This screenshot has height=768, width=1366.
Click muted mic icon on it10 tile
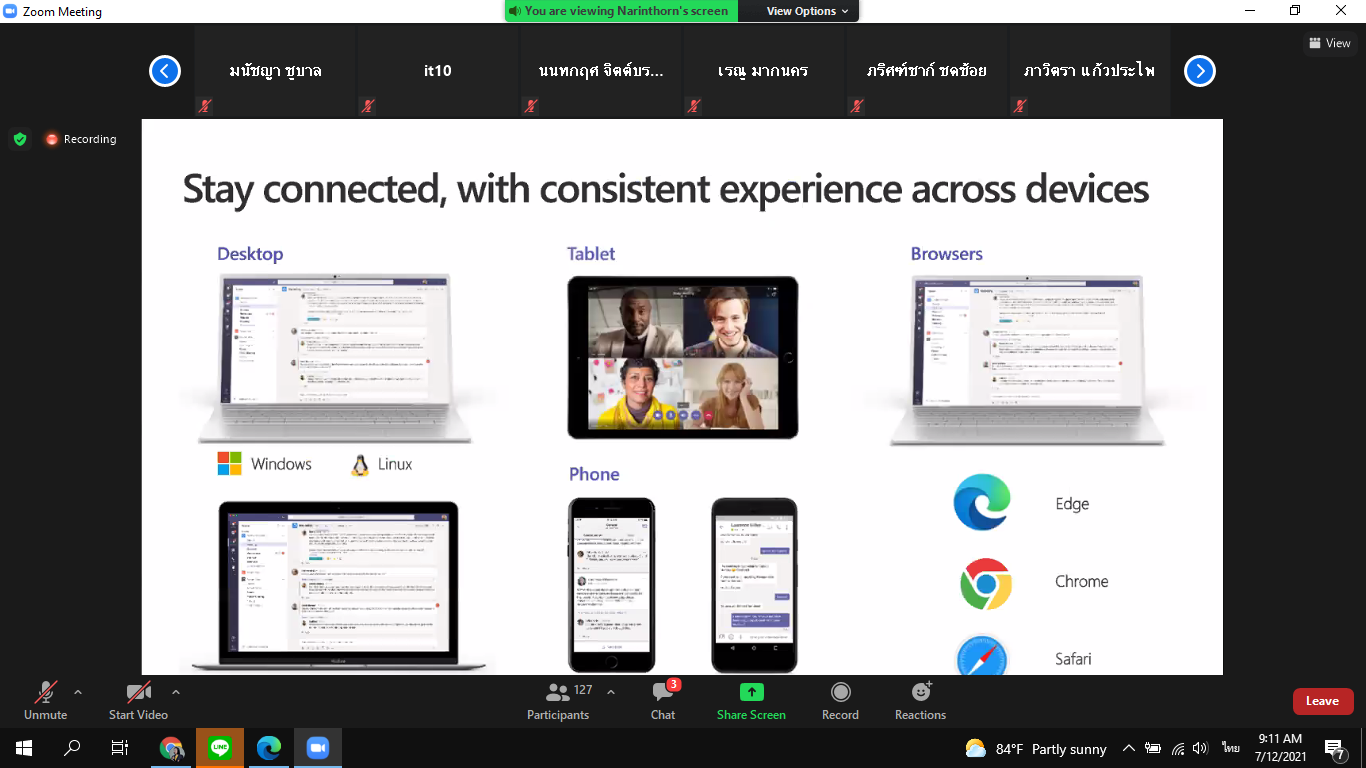368,106
